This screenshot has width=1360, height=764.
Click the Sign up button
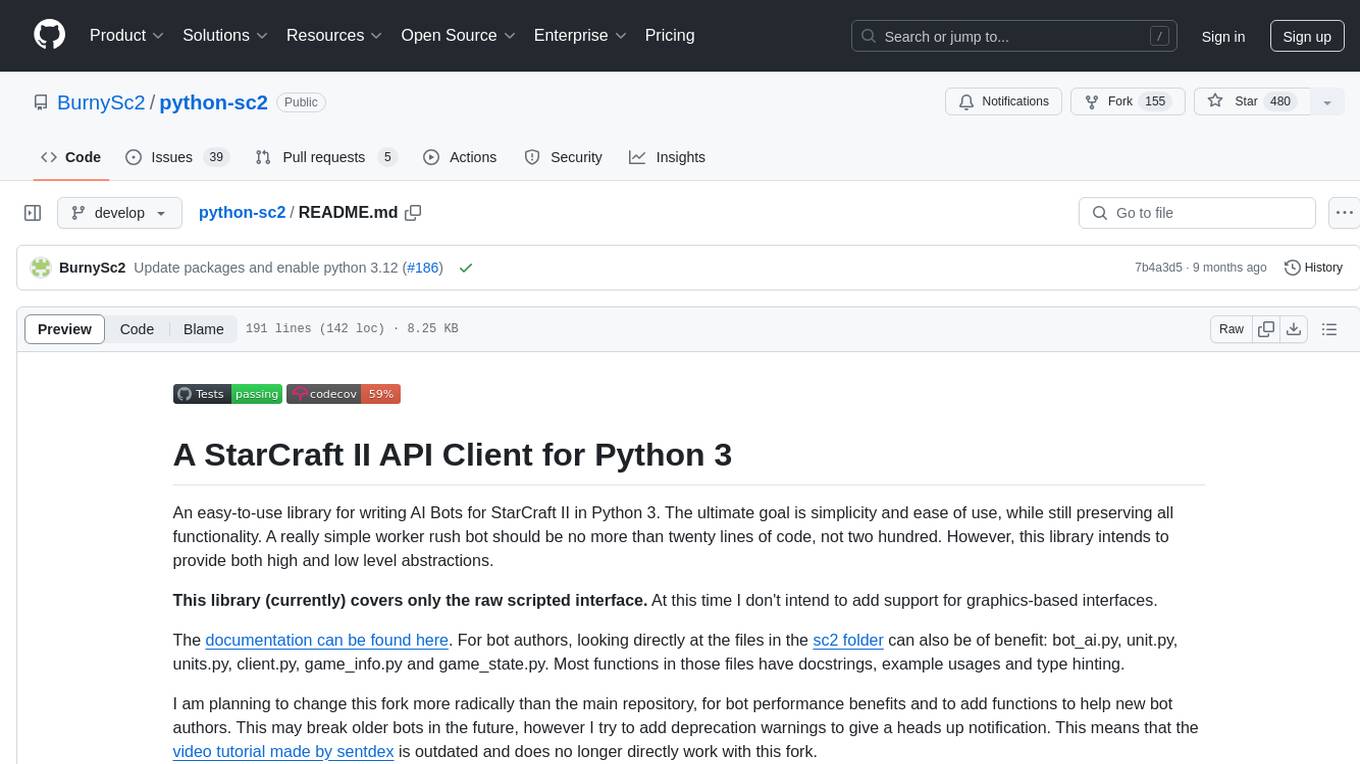point(1307,36)
